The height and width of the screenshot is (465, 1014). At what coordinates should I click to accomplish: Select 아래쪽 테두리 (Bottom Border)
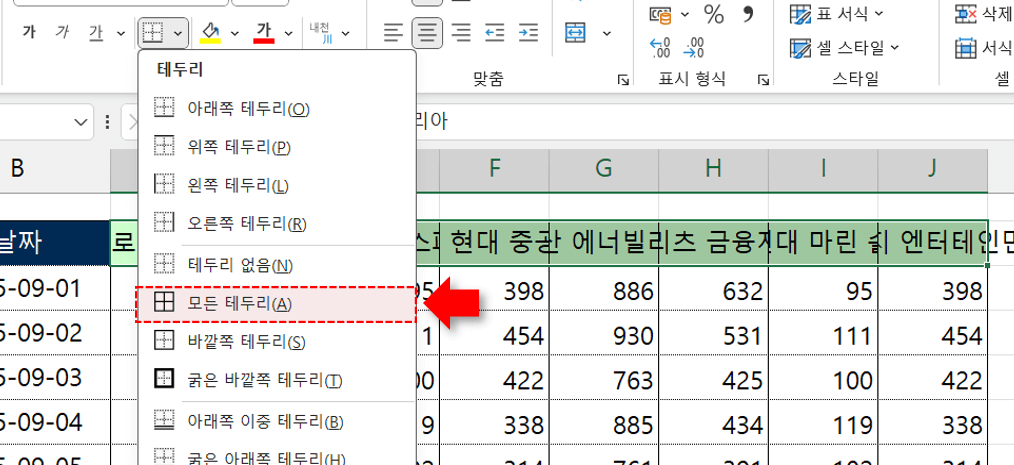click(277, 109)
